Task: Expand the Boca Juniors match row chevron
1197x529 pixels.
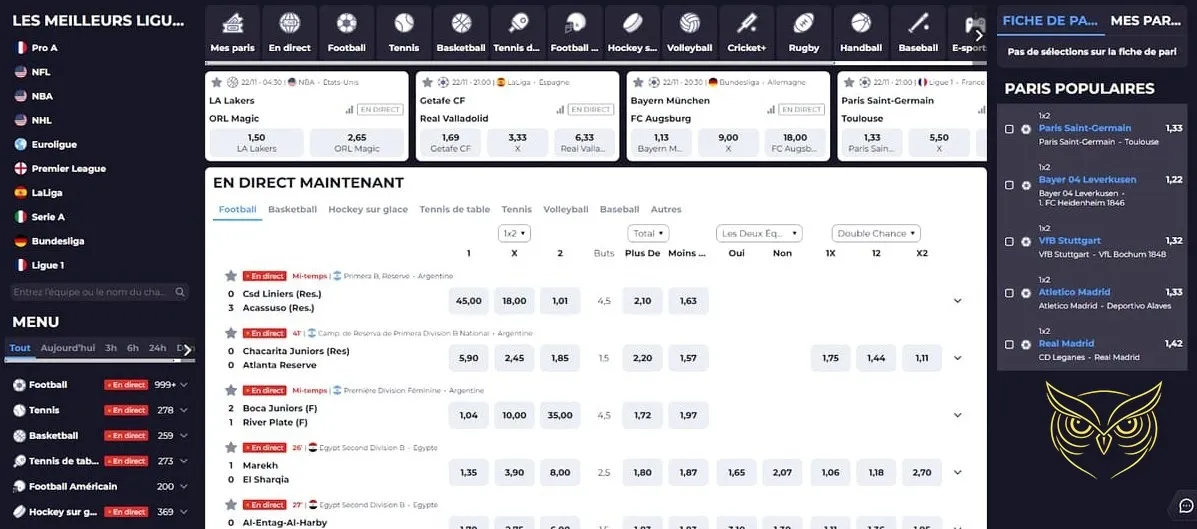Action: (957, 415)
